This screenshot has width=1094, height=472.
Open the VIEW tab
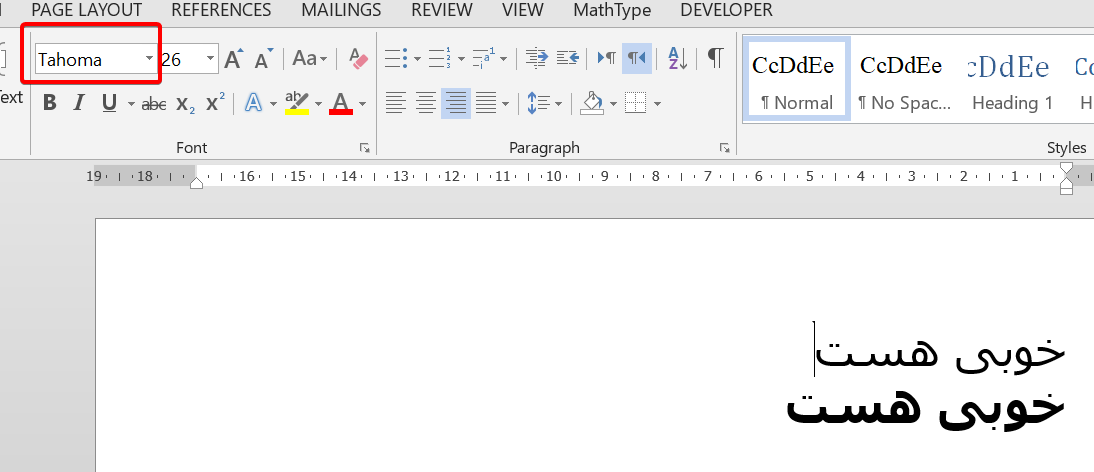pyautogui.click(x=523, y=10)
